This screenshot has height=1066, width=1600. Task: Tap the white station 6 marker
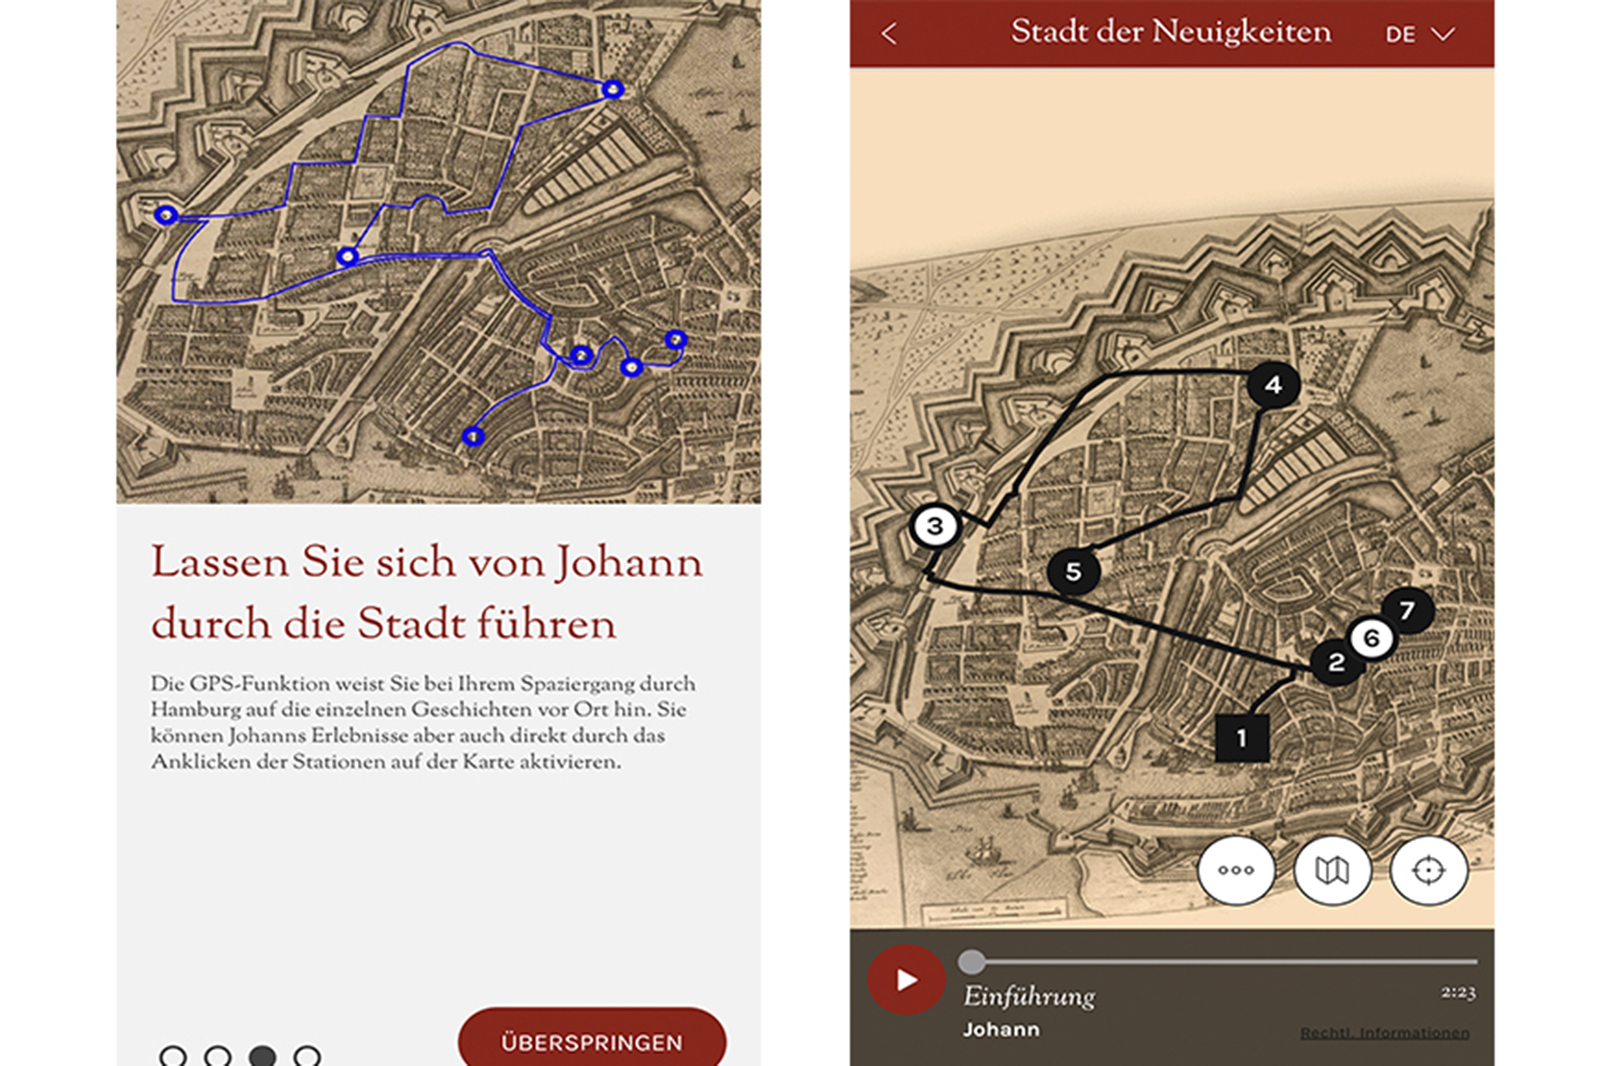pos(1372,638)
